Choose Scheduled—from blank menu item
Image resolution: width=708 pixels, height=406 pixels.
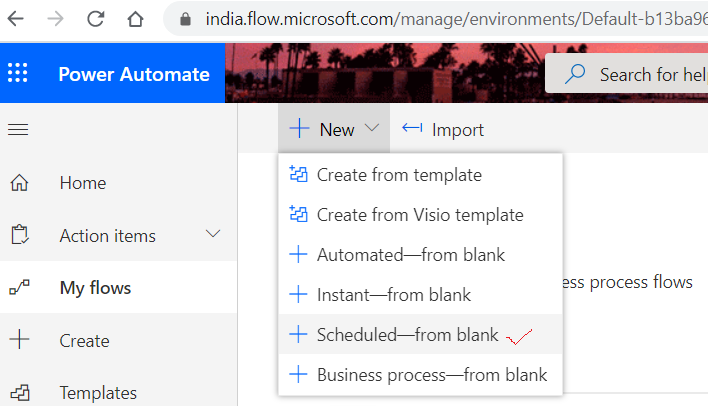[407, 335]
